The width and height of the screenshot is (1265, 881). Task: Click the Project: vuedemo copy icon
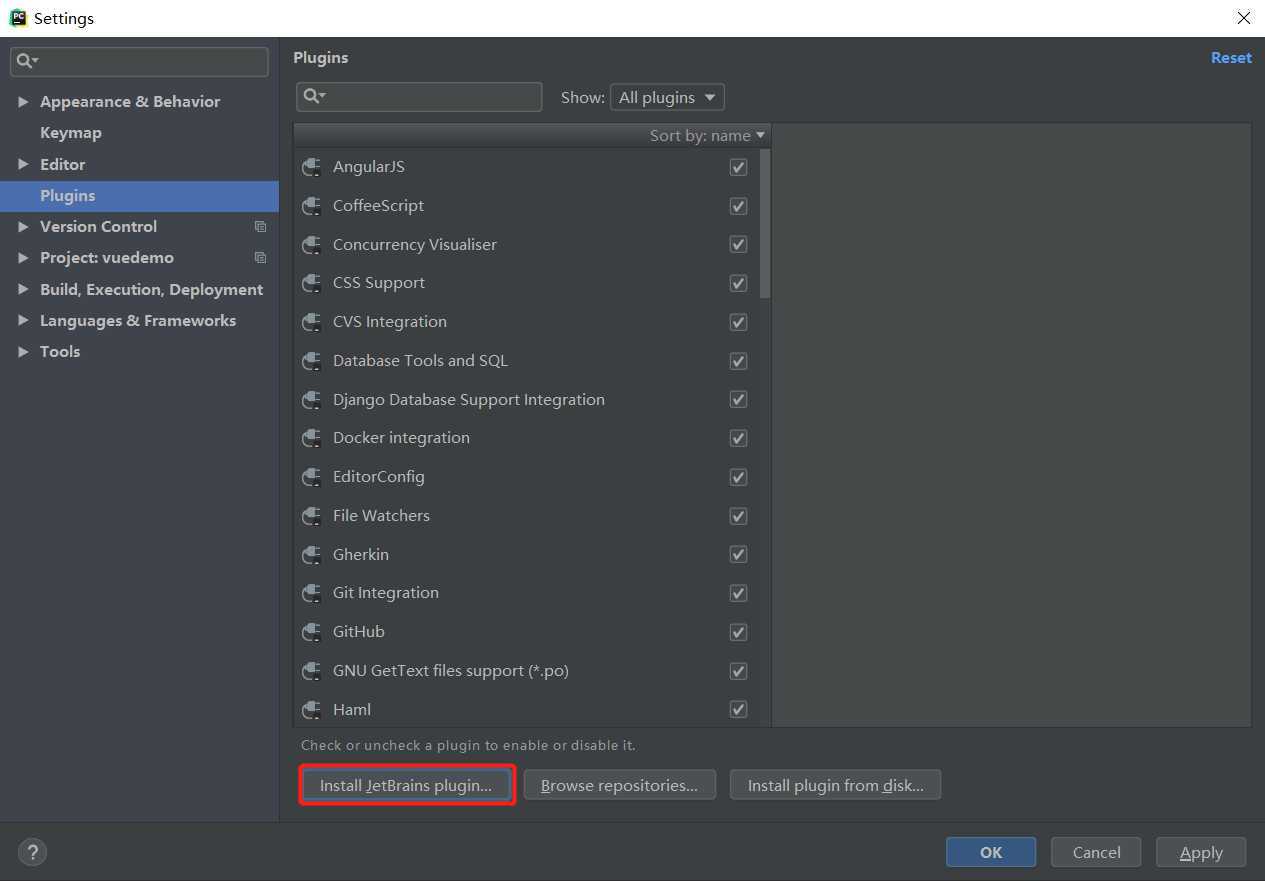(260, 258)
